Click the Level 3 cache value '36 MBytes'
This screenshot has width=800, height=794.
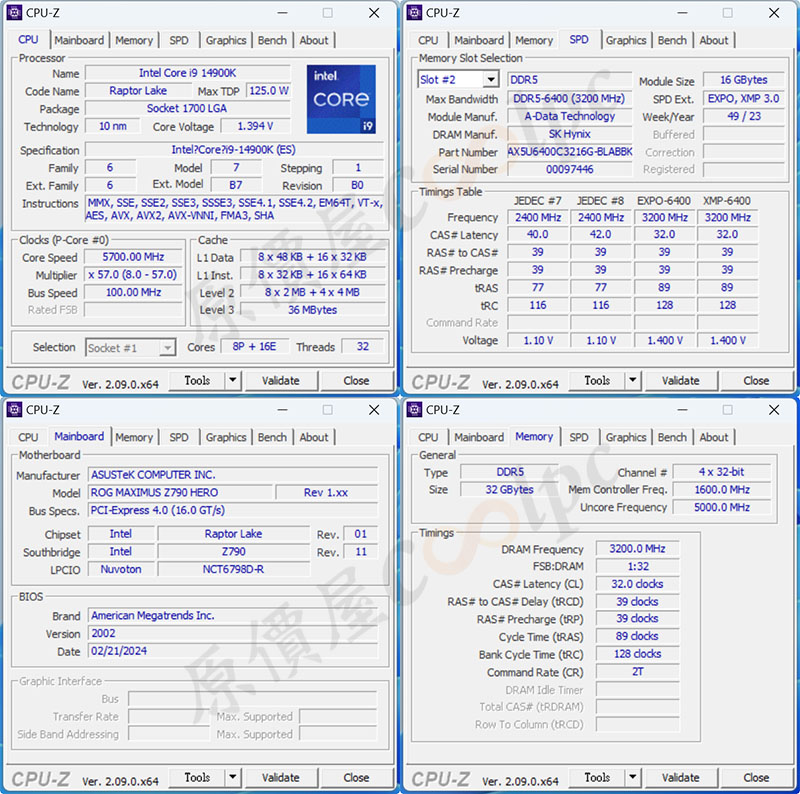312,310
